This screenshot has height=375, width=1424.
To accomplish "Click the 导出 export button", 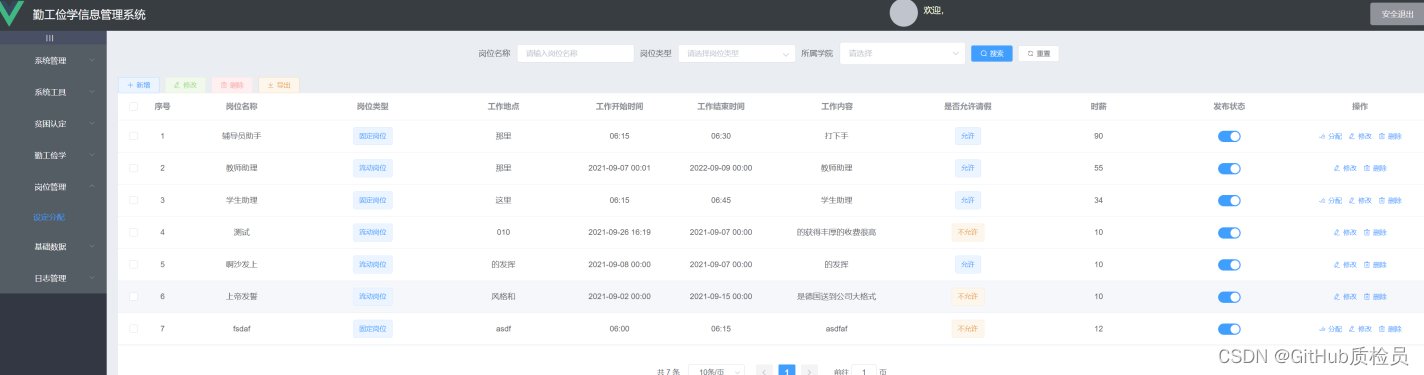I will 279,85.
